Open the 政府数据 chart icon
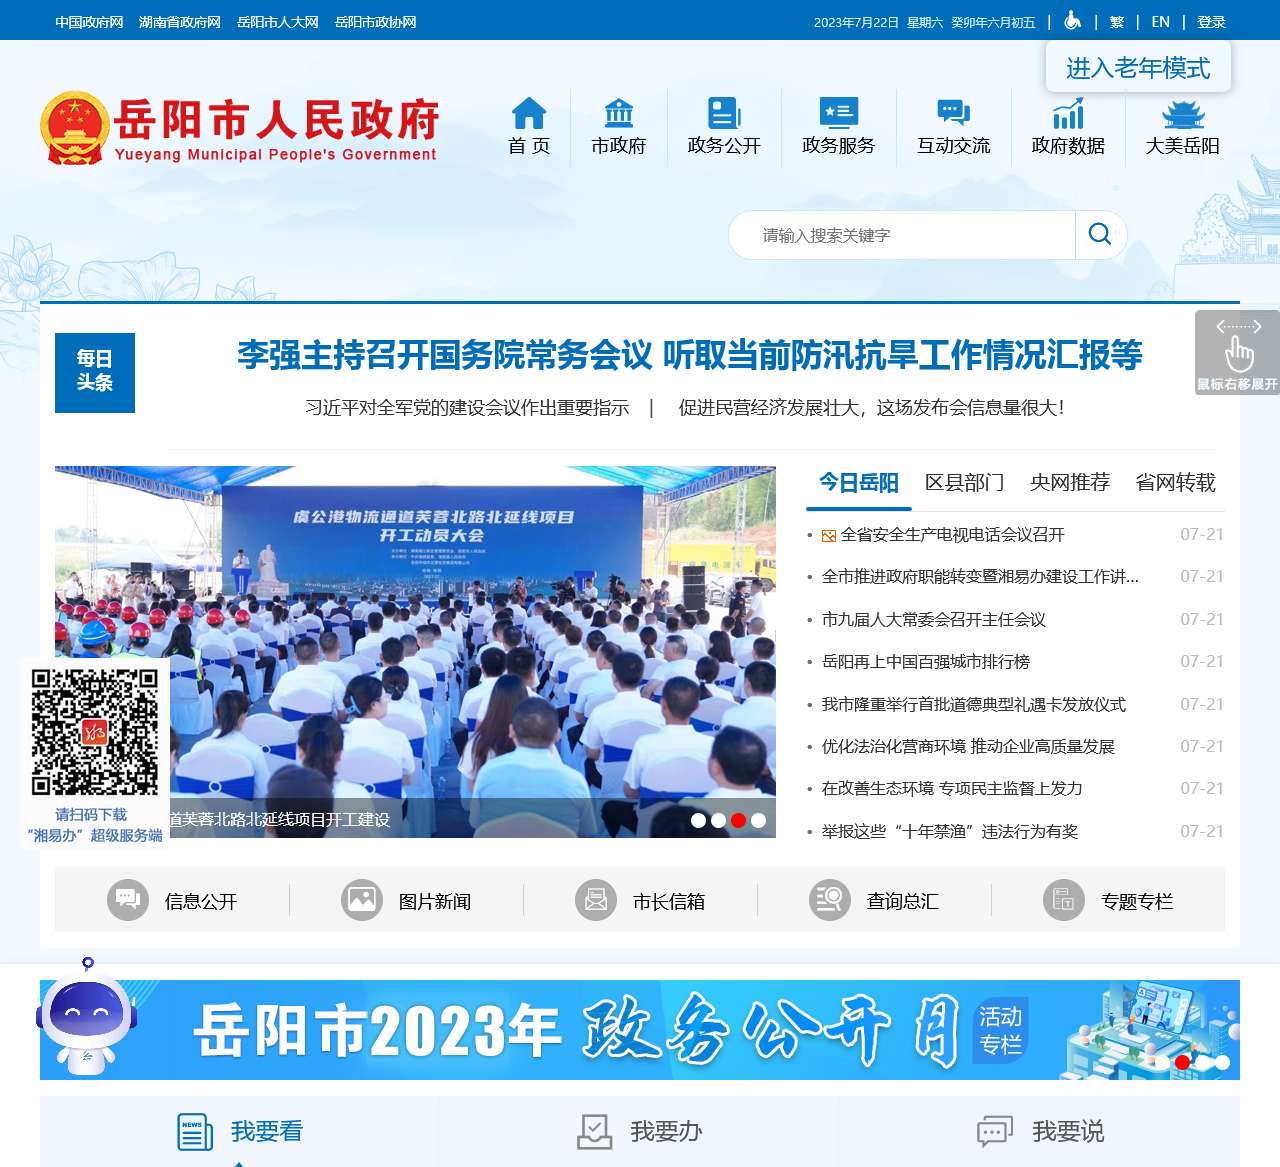This screenshot has width=1280, height=1167. 1068,113
